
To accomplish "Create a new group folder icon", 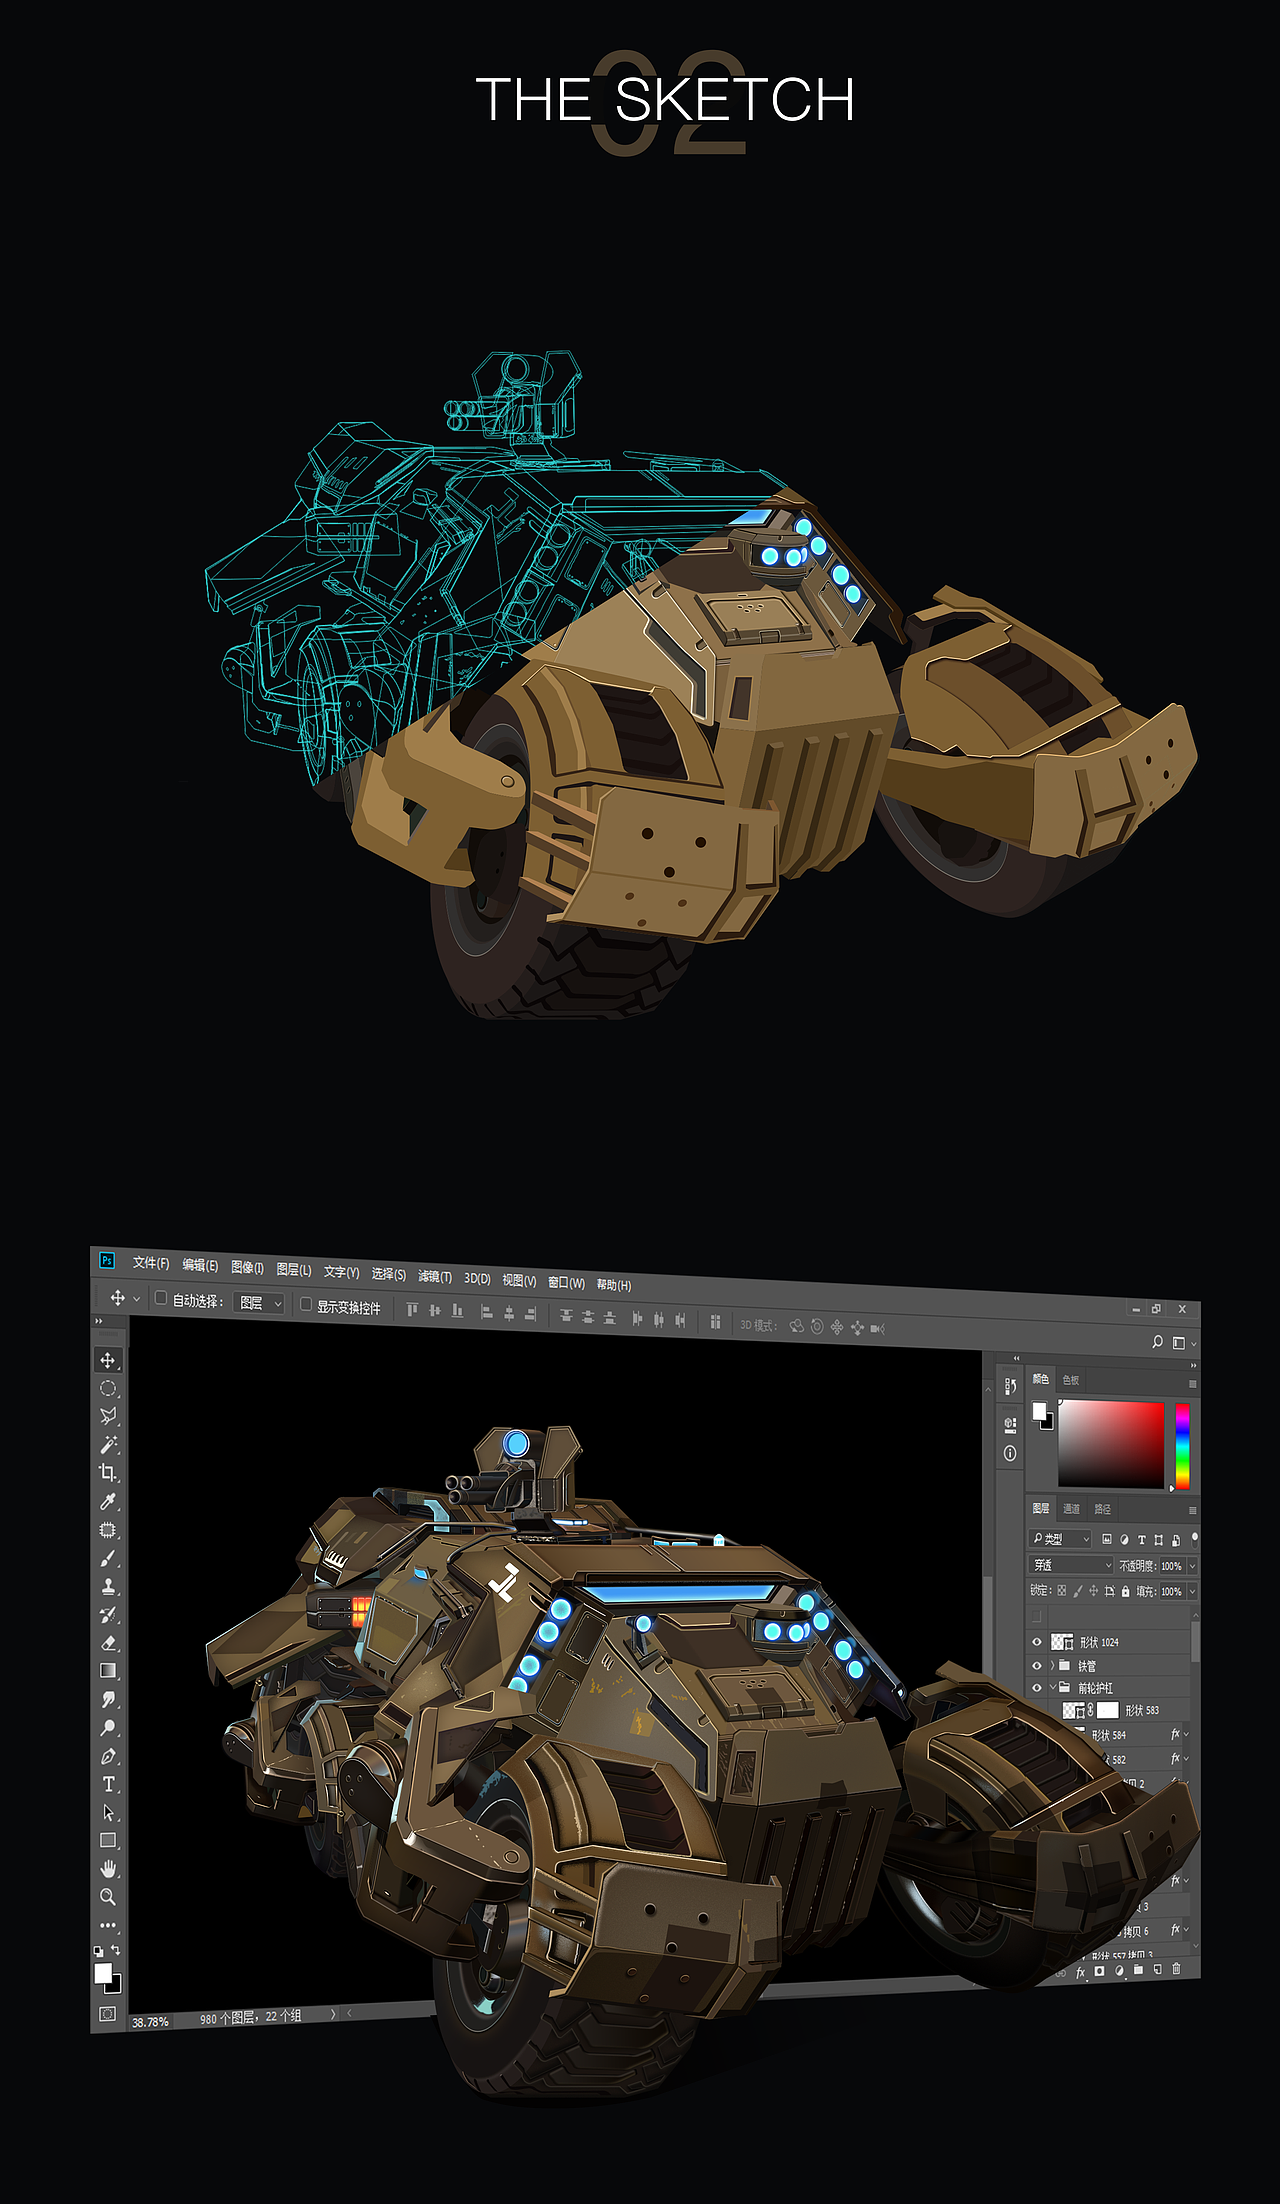I will click(x=1138, y=1970).
